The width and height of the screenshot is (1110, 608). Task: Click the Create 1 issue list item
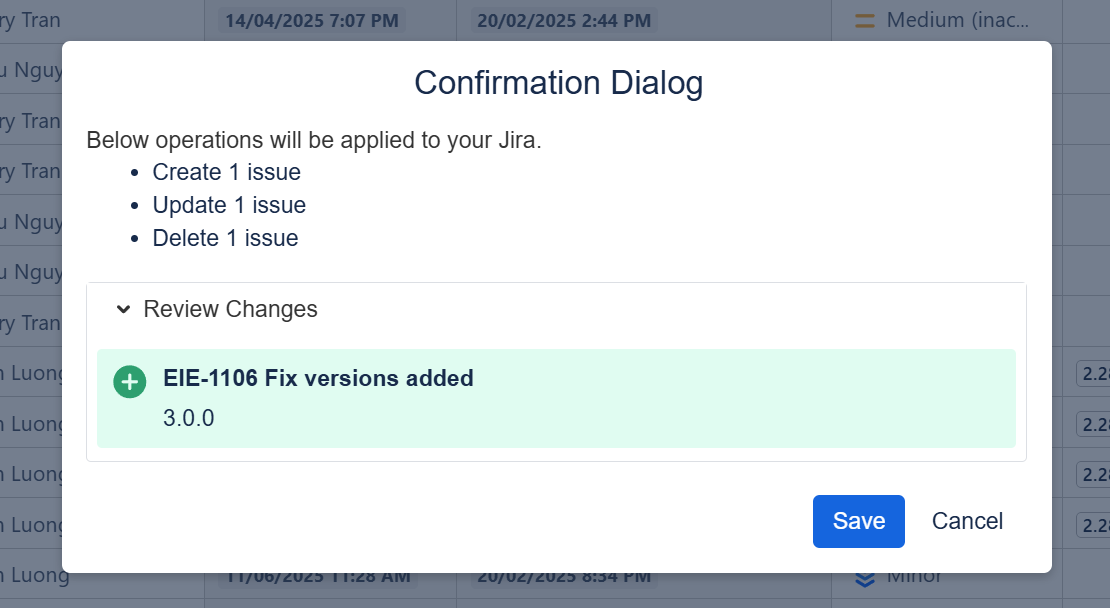(x=226, y=172)
